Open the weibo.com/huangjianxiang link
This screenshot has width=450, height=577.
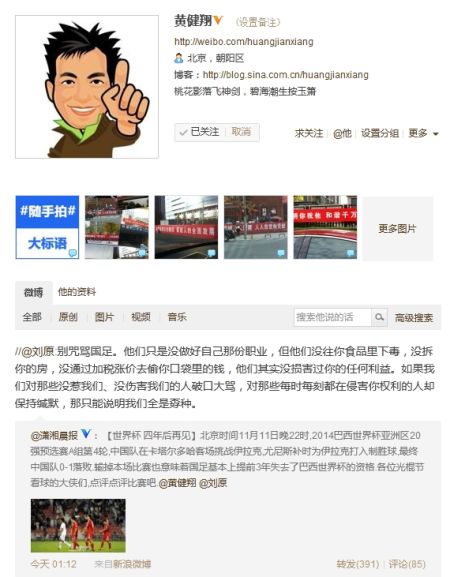(x=244, y=42)
